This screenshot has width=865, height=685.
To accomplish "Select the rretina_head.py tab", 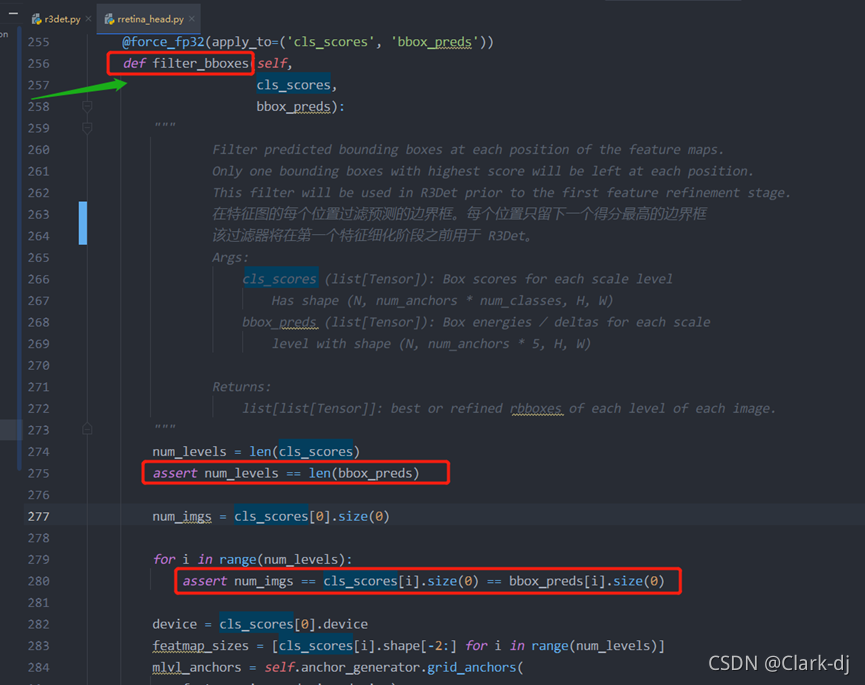I will coord(150,18).
